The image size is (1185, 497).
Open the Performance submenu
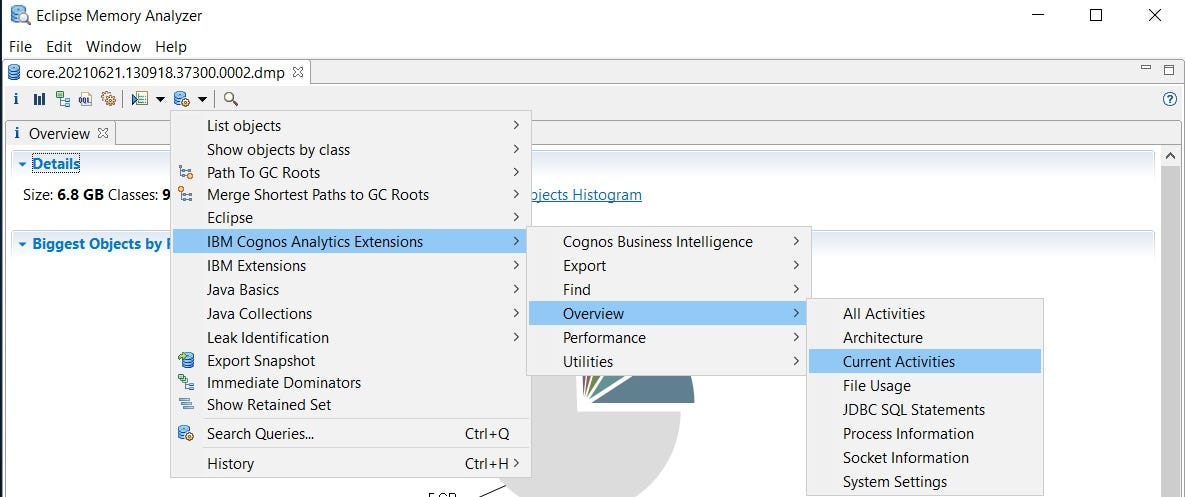(669, 338)
